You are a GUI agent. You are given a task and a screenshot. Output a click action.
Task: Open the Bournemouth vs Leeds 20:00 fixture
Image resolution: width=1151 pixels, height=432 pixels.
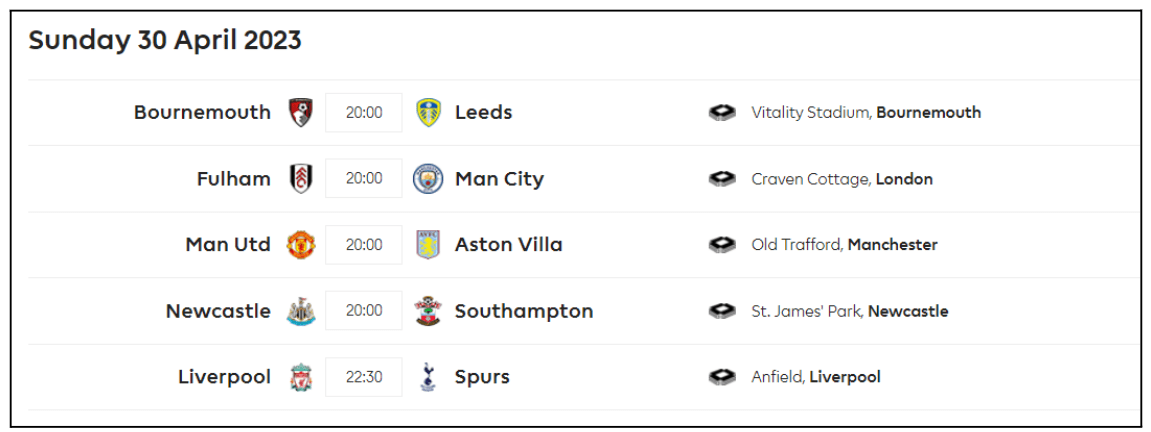tap(364, 112)
